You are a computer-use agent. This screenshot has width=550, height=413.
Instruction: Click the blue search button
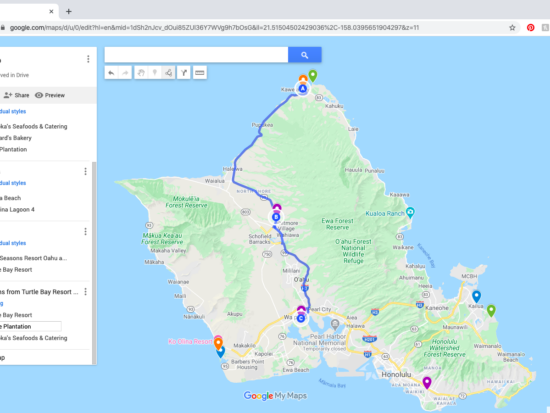coord(304,55)
